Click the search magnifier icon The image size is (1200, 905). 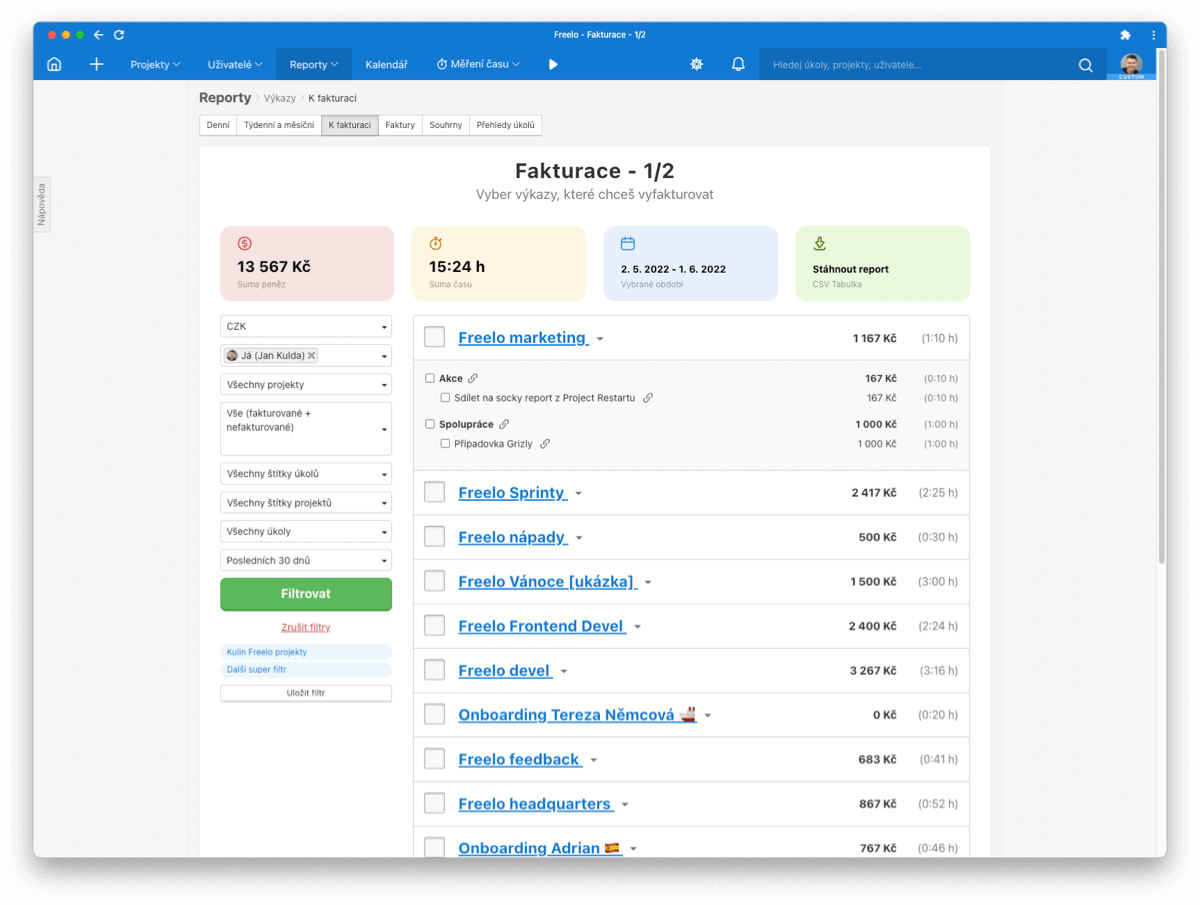click(x=1086, y=65)
